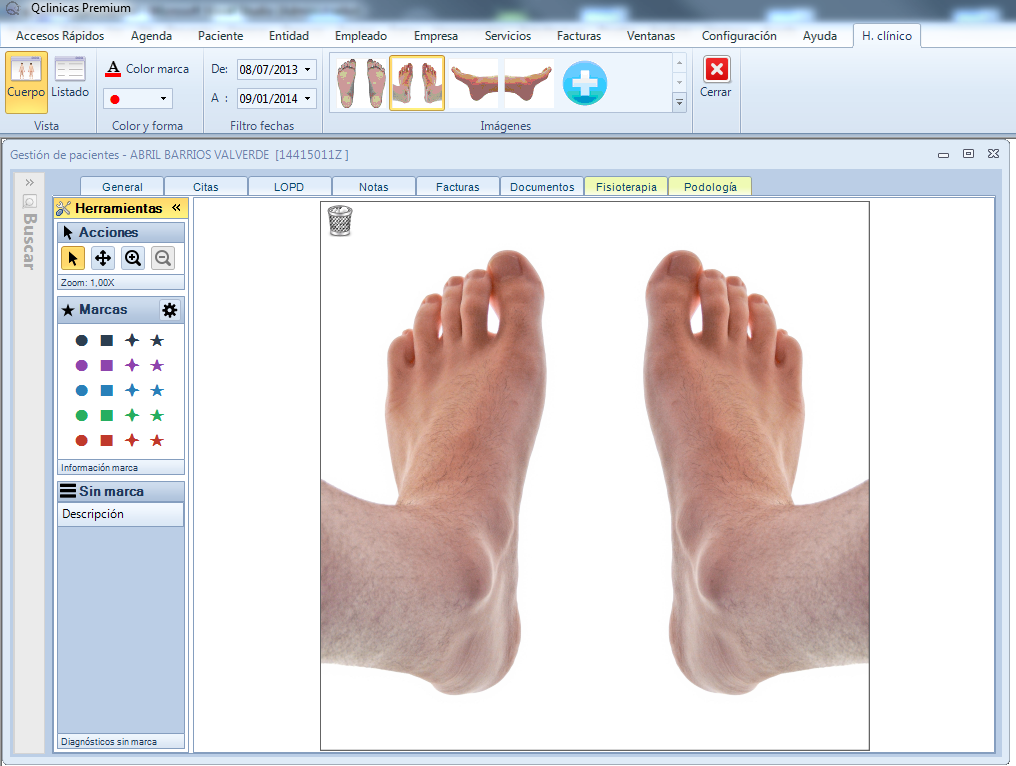The image size is (1016, 766).
Task: Open the 'A' end date dropdown
Action: click(x=308, y=99)
